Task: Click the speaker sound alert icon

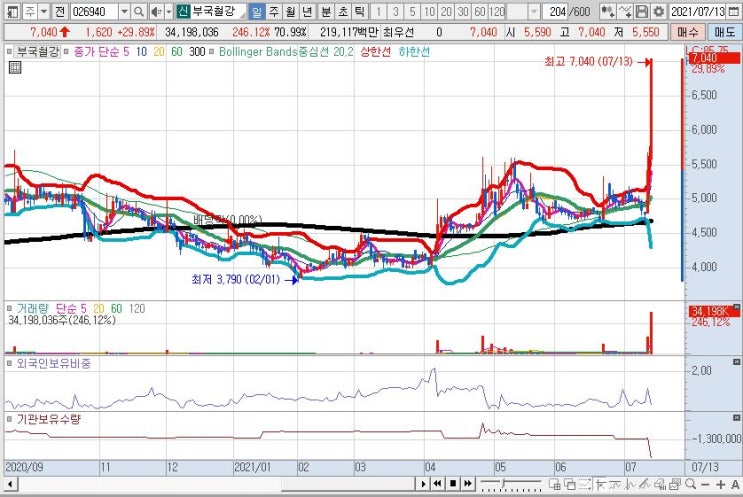Action: coord(155,11)
